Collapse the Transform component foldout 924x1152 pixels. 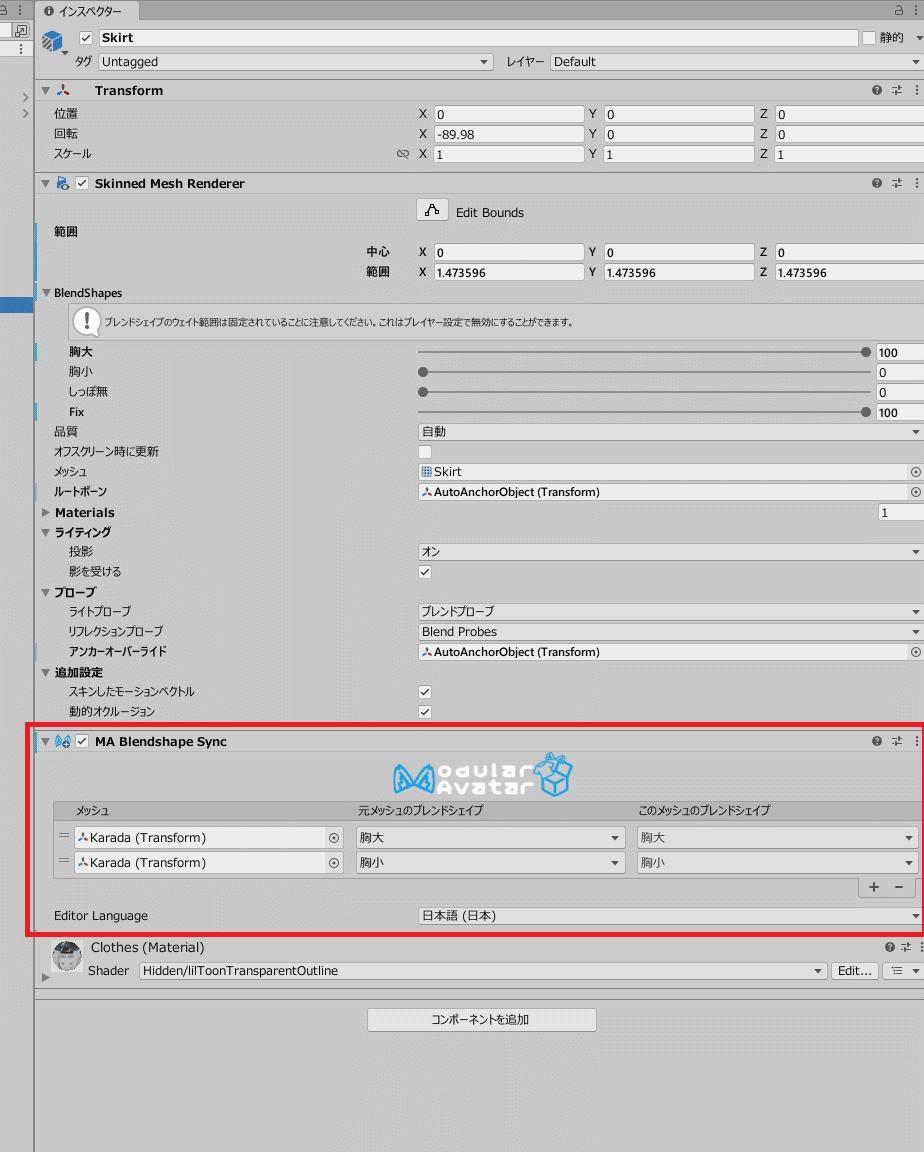pyautogui.click(x=46, y=90)
